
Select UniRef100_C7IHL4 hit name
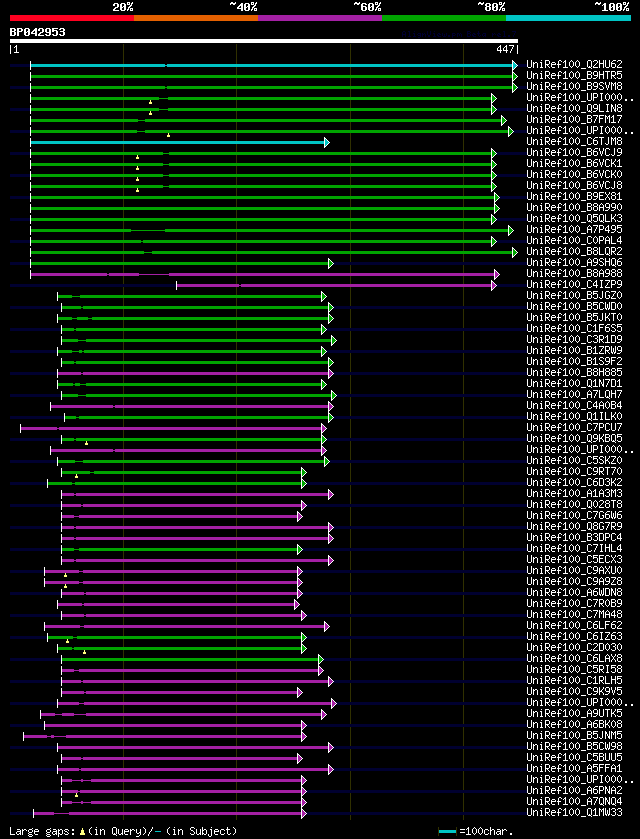click(x=574, y=549)
